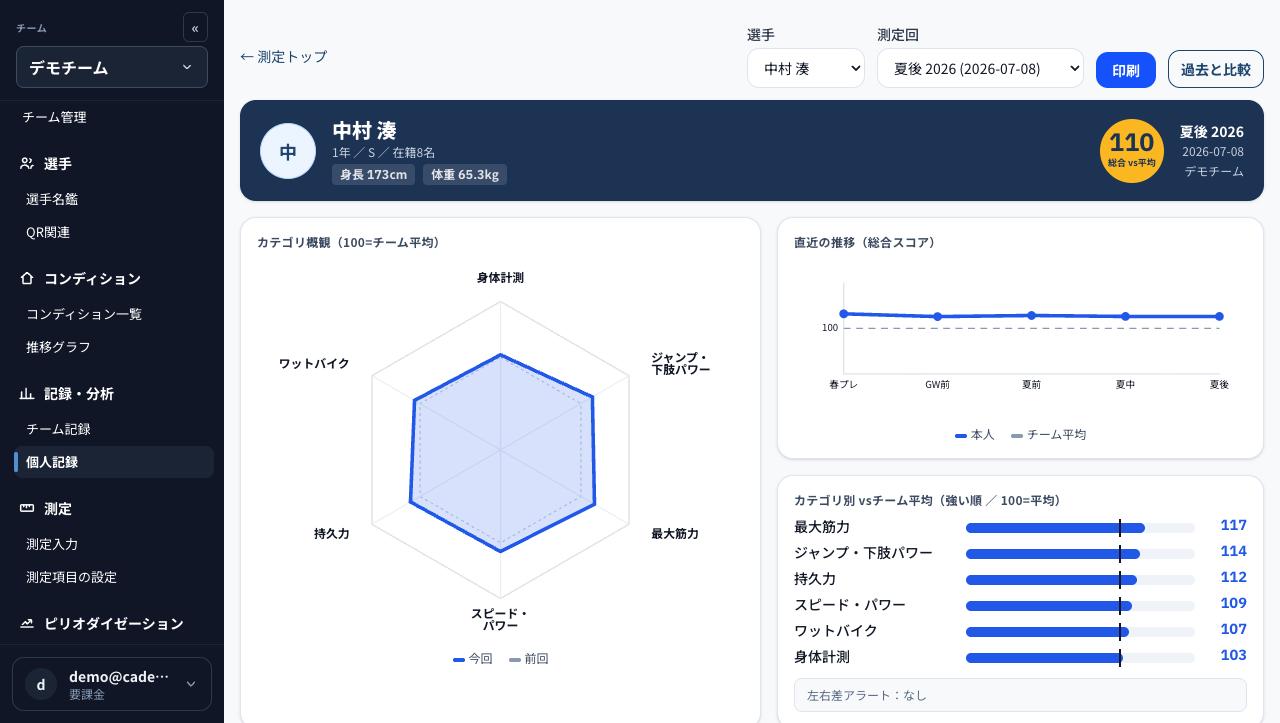Click the 印刷 print button
Viewport: 1280px width, 723px height.
pos(1126,70)
